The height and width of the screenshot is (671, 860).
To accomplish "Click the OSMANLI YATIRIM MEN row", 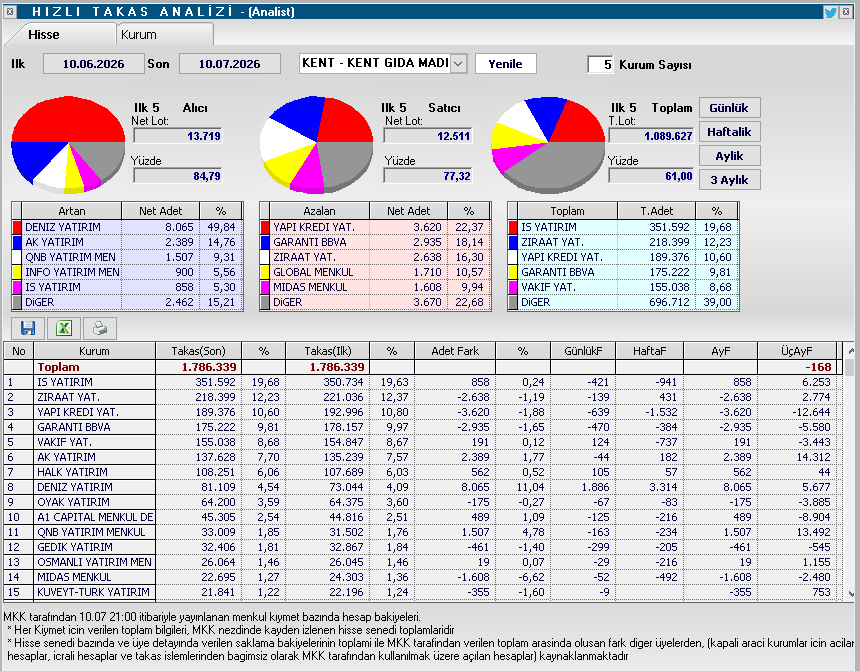I will (420, 562).
